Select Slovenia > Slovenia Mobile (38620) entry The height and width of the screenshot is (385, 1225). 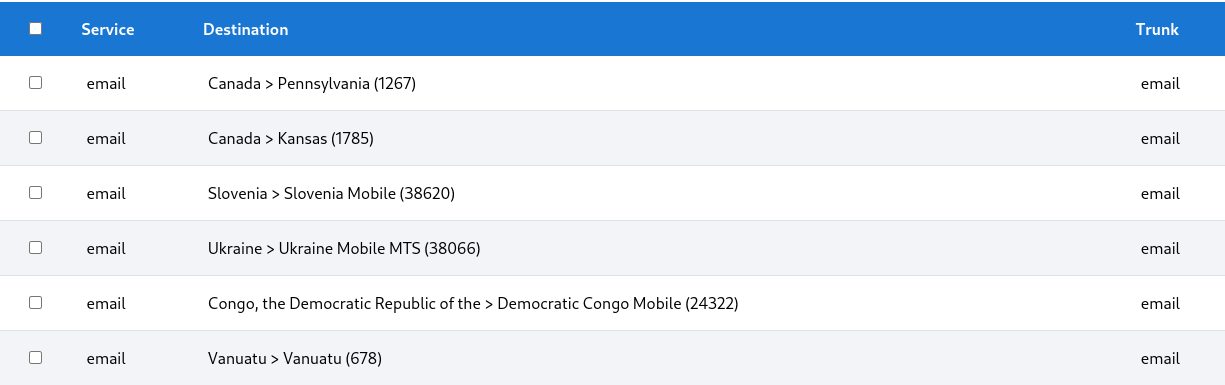point(331,194)
